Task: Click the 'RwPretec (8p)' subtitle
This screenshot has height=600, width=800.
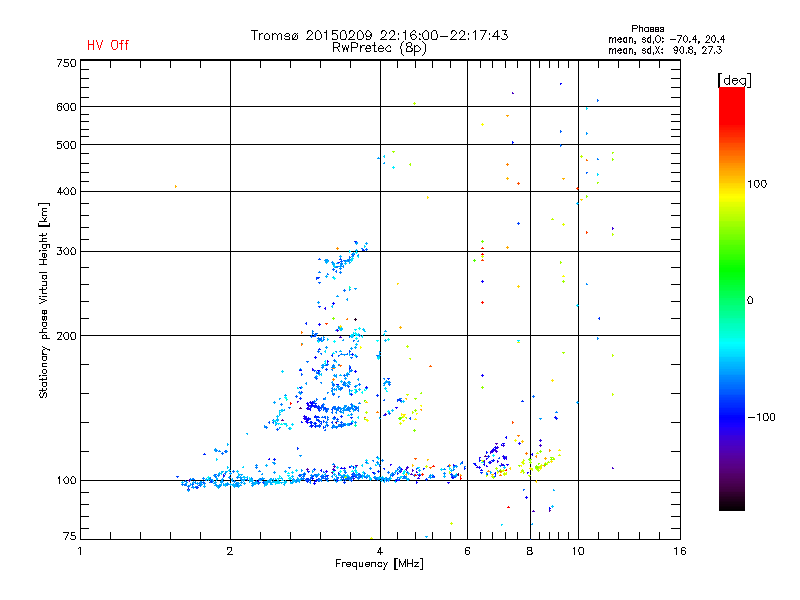Action: tap(379, 48)
